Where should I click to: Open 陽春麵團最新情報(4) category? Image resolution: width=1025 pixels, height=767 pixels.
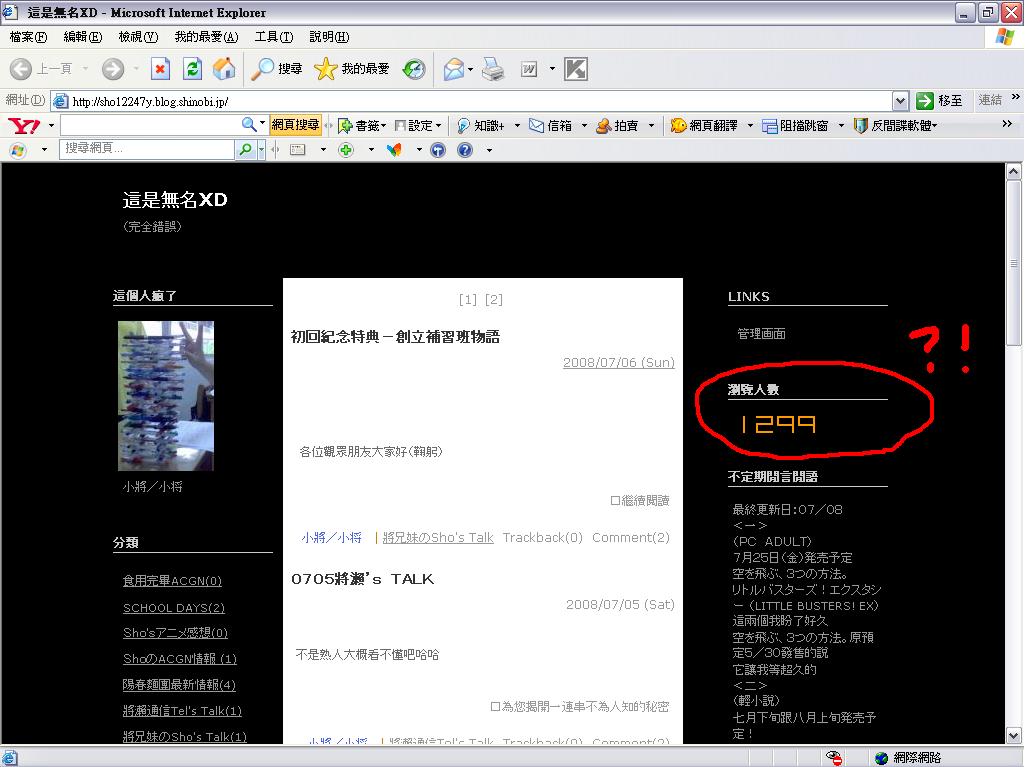pyautogui.click(x=179, y=685)
